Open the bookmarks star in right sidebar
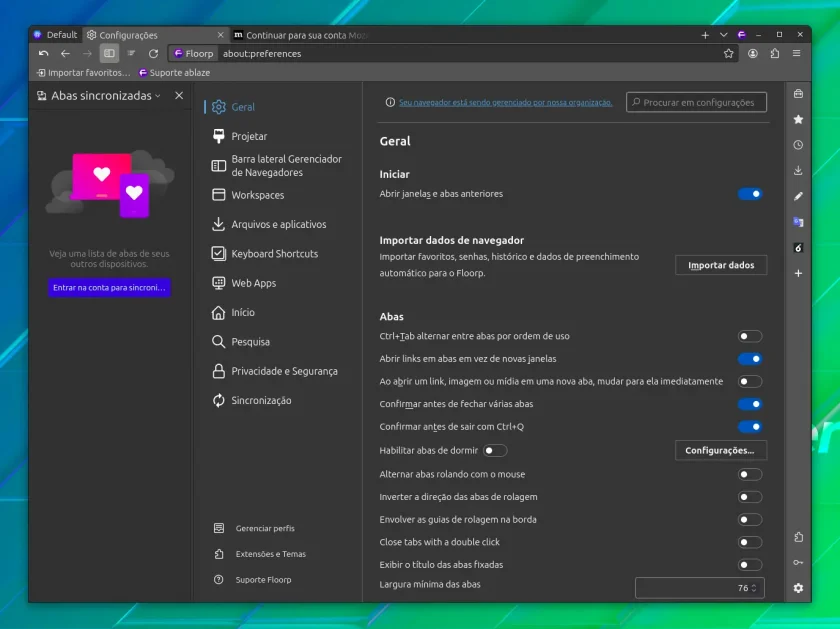Image resolution: width=840 pixels, height=629 pixels. [798, 119]
